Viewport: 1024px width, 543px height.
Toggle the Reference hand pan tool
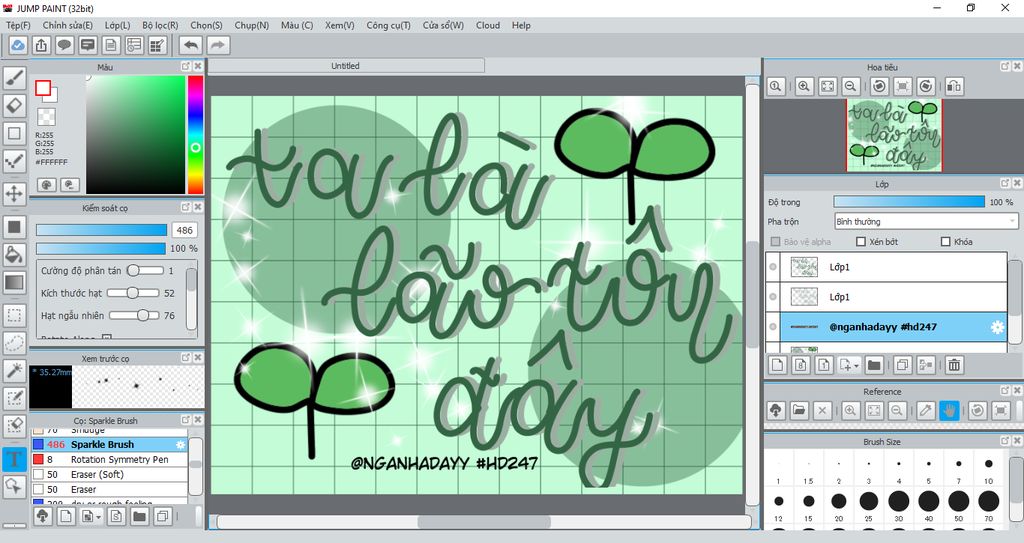949,411
